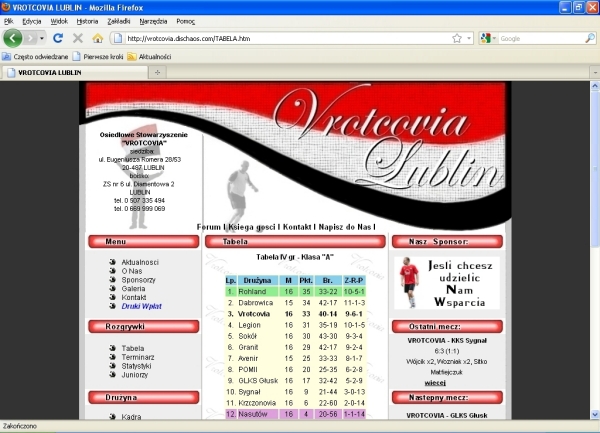
Task: Open the Sponsorzy menu link
Action: [139, 280]
